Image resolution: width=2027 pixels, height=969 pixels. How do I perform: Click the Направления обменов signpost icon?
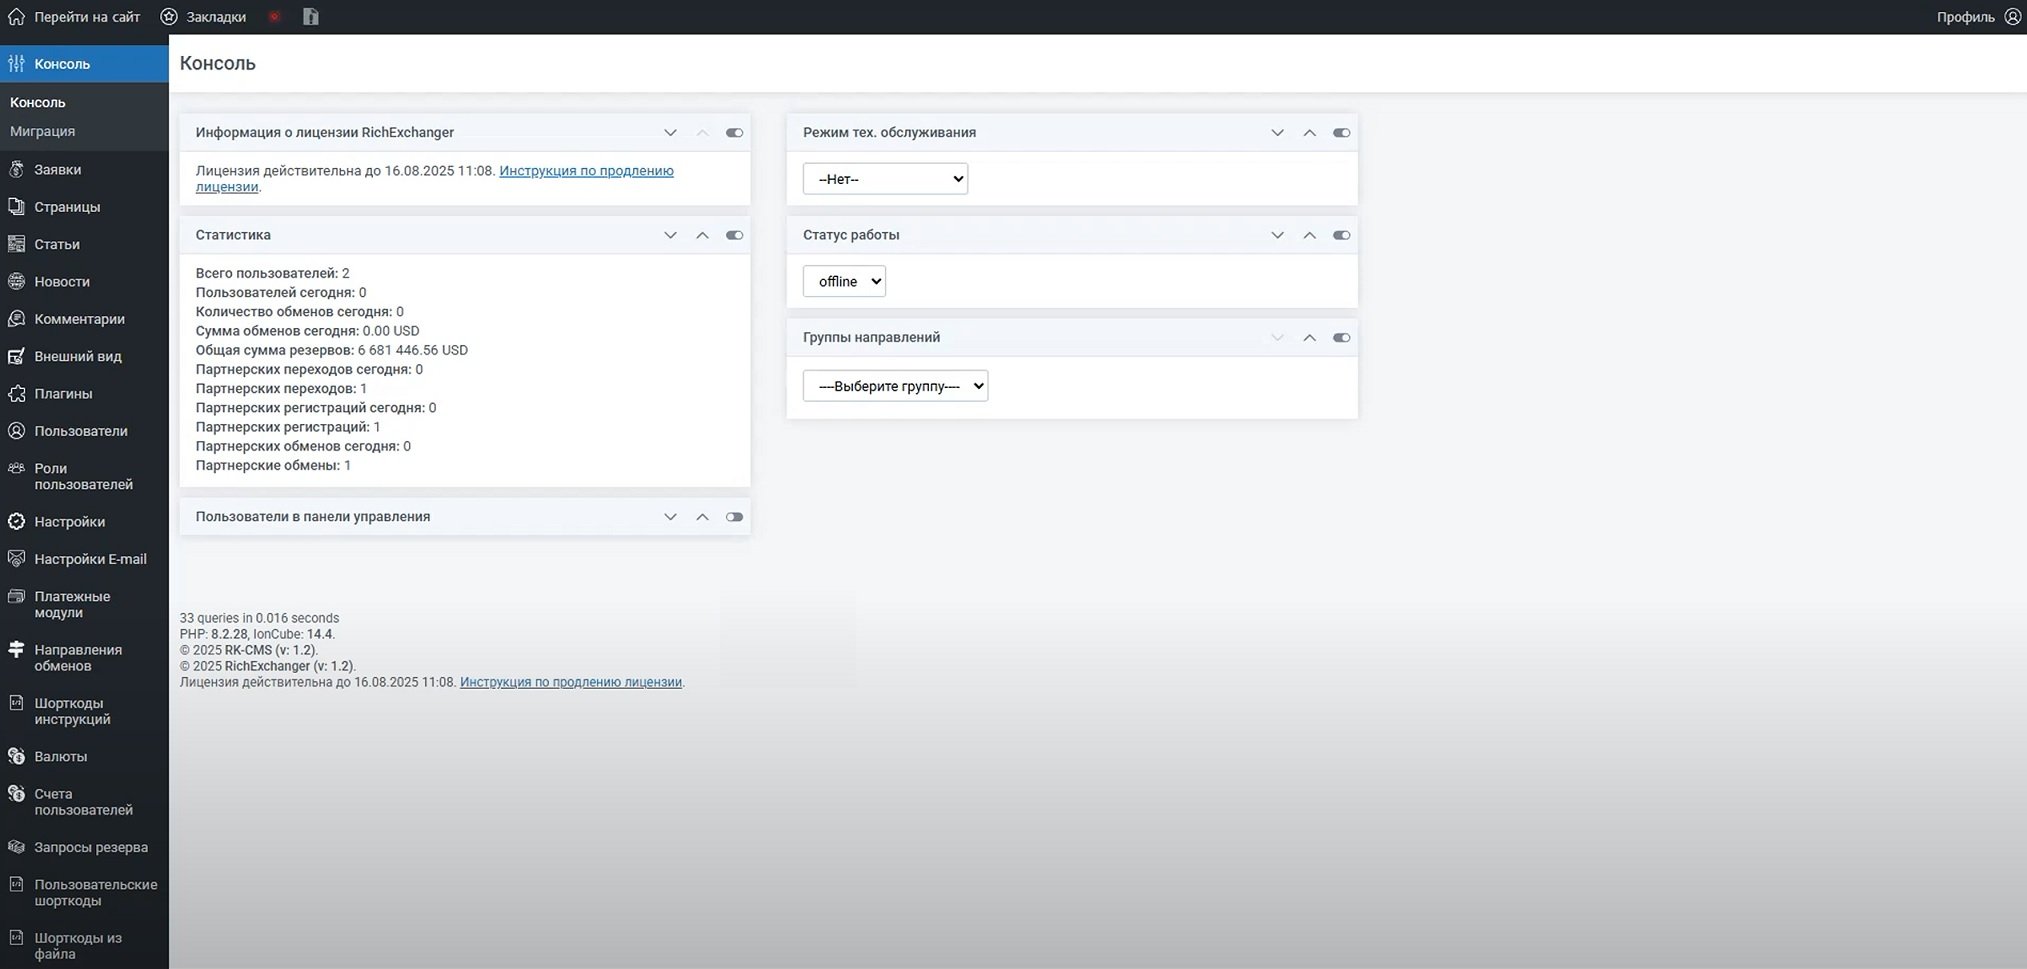tap(16, 650)
